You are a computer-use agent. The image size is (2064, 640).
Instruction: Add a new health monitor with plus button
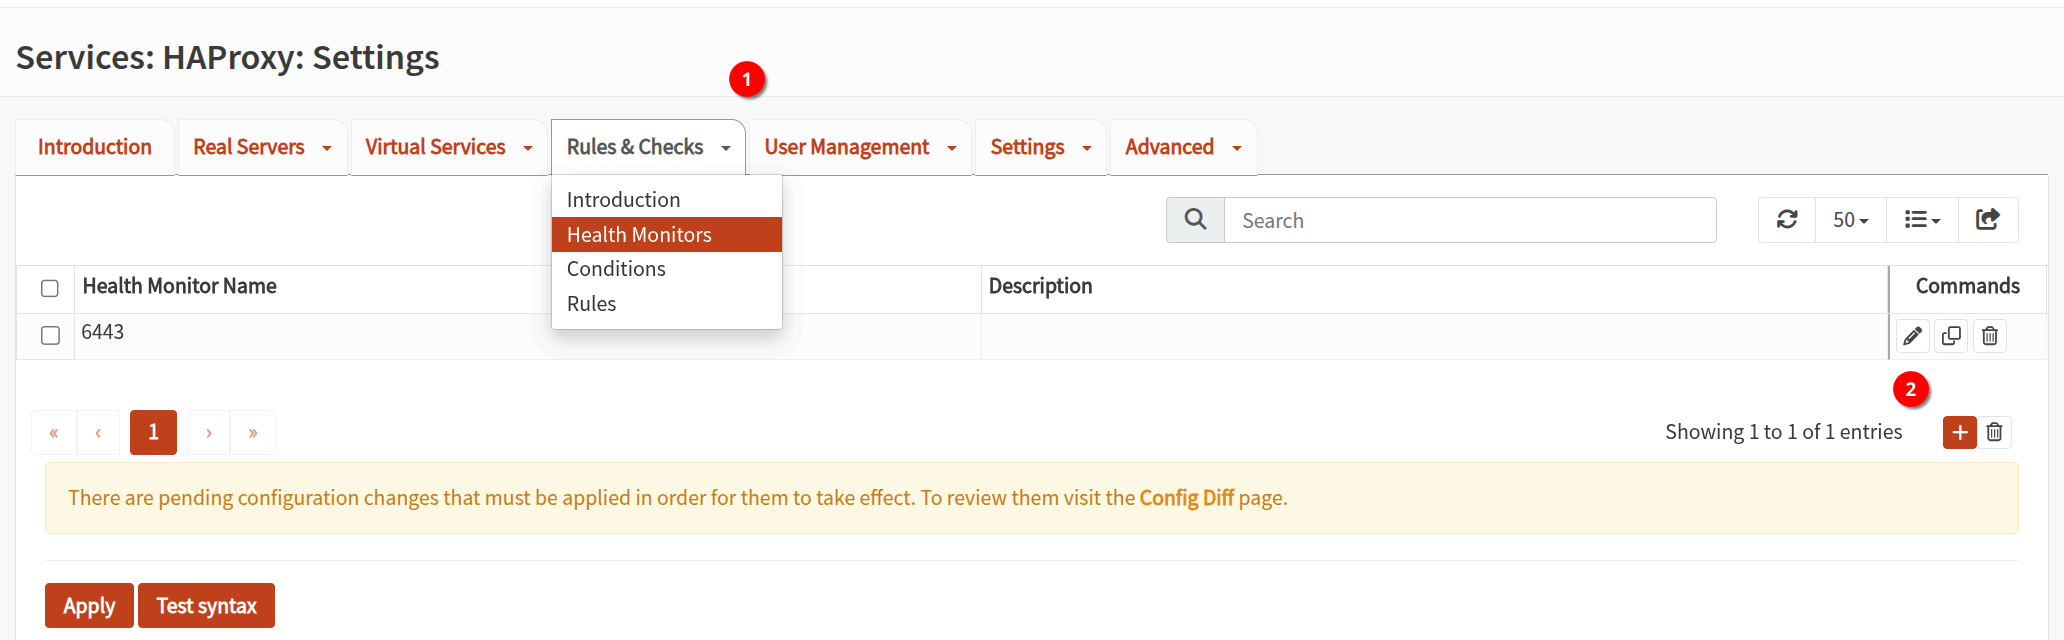(x=1959, y=432)
